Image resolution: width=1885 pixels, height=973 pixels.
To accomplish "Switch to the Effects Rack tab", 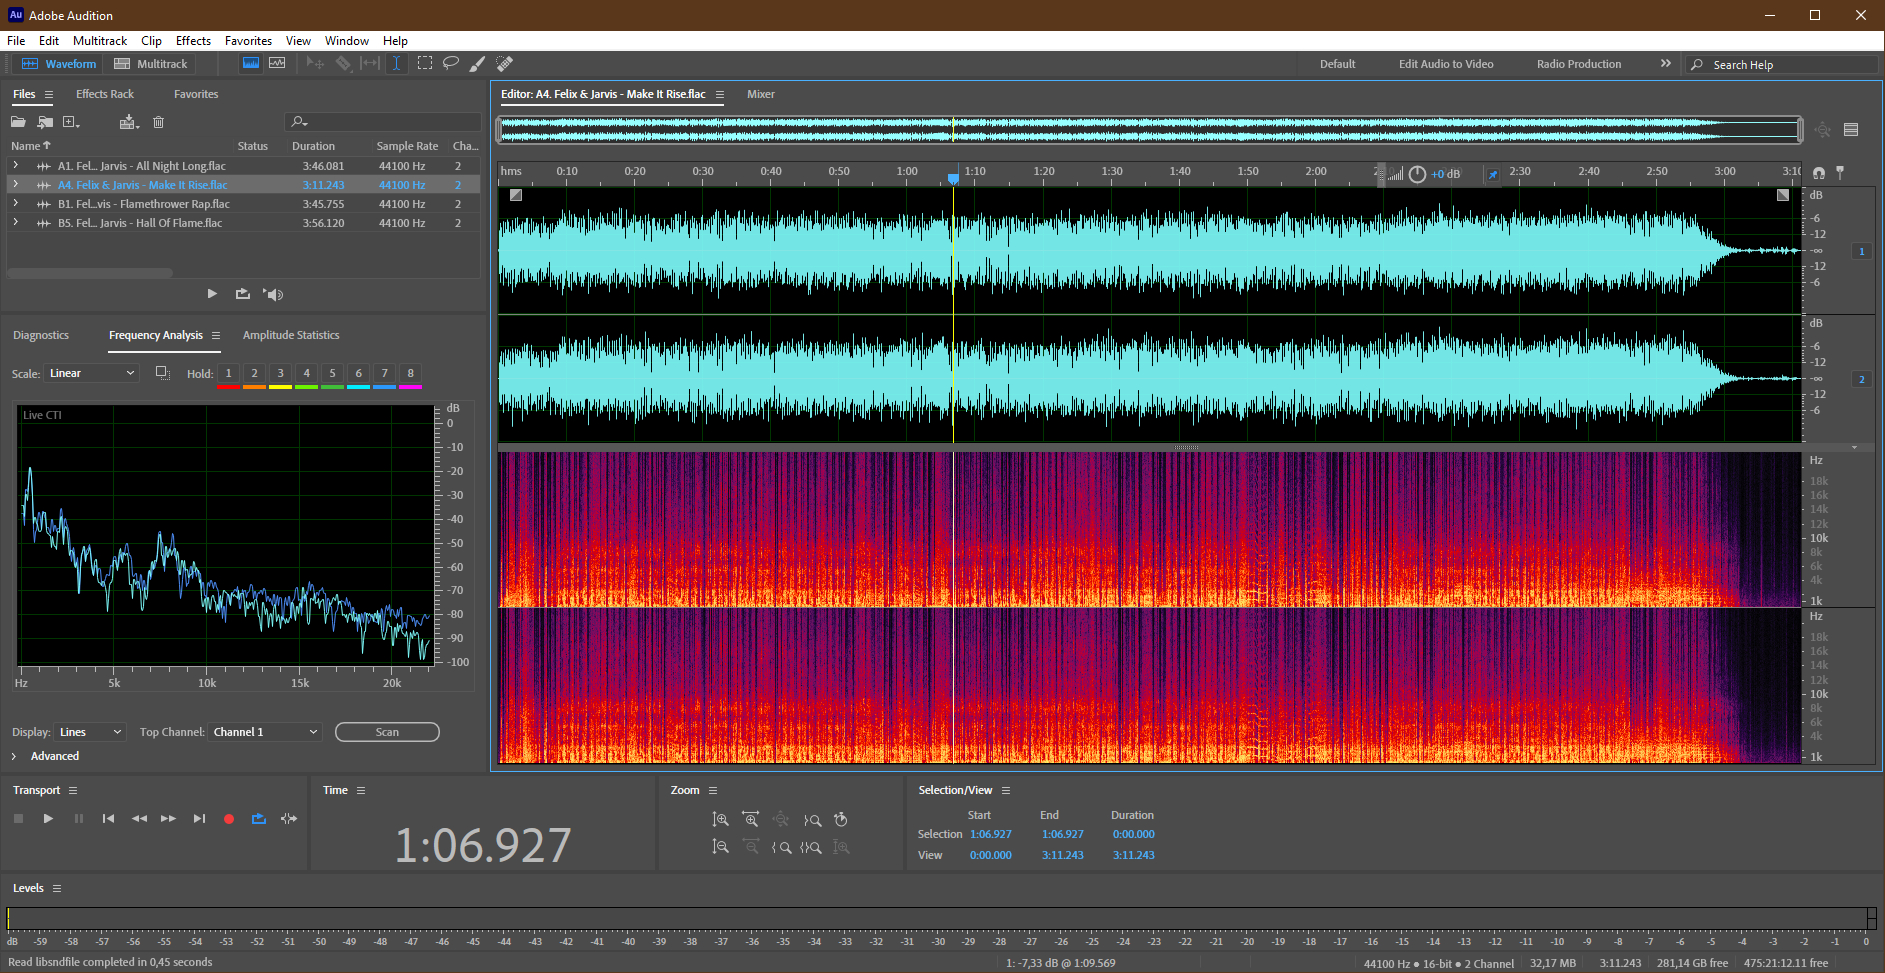I will [105, 94].
